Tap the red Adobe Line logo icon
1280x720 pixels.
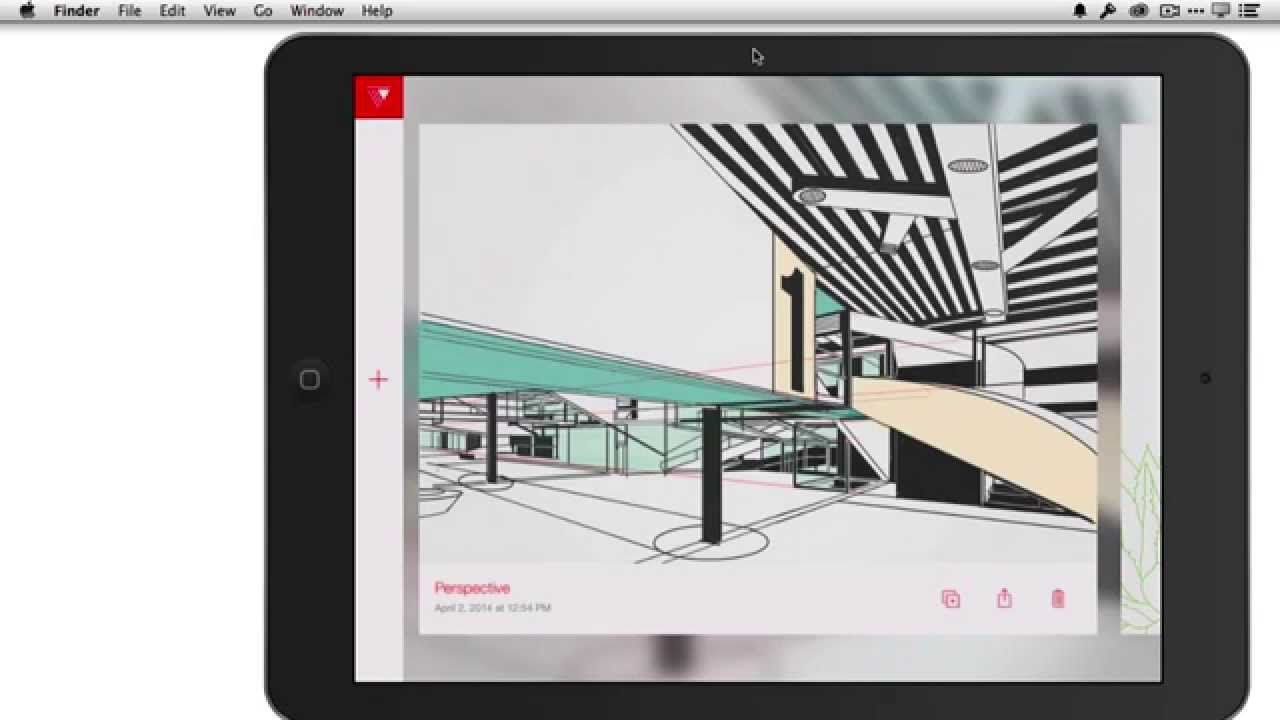pyautogui.click(x=379, y=97)
